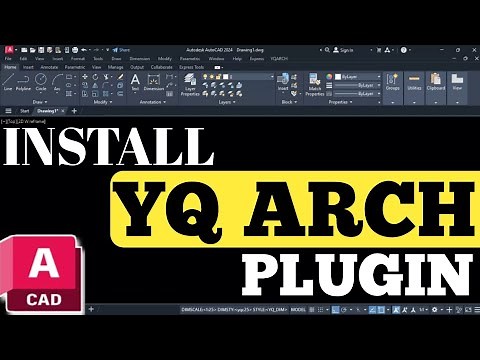Click the white layer color swatch

pos(226,77)
